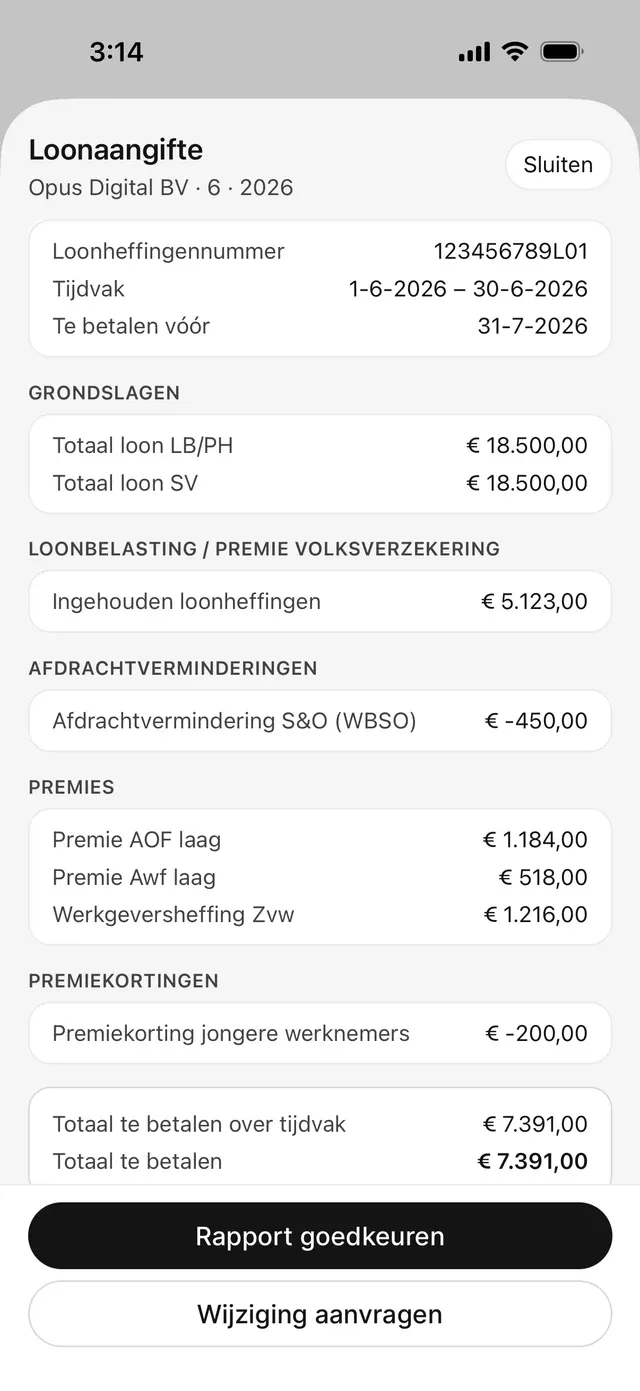Select Totaal te betalen over tijdvak row
640x1391 pixels.
tap(320, 1124)
